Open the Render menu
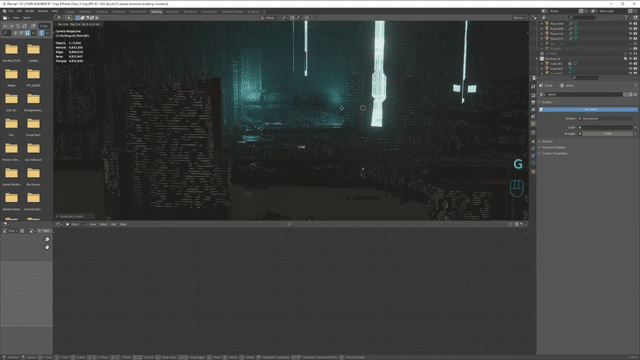The image size is (640, 360). point(29,11)
